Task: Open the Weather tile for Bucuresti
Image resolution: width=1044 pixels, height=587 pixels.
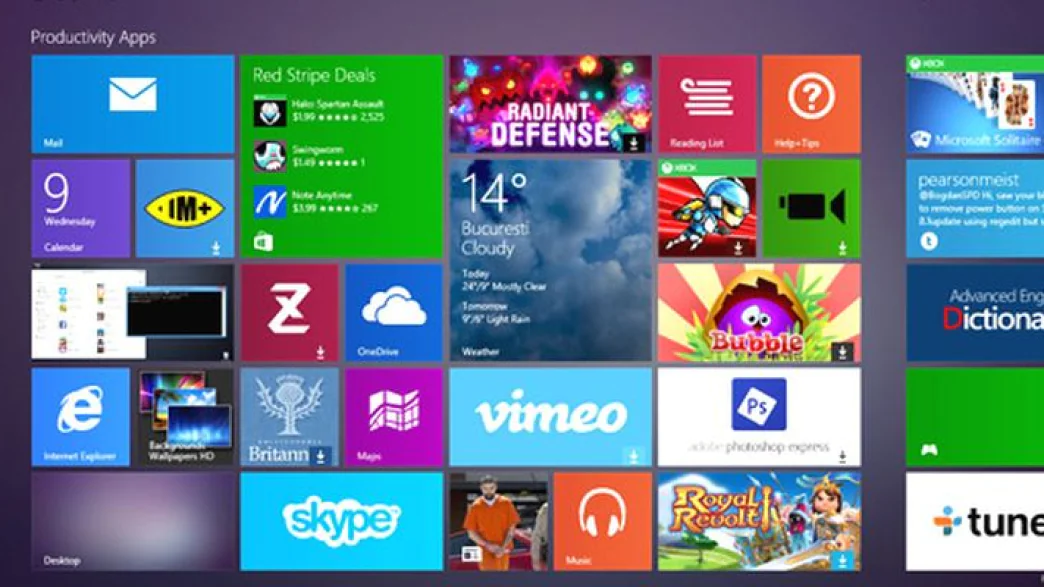Action: coord(551,260)
